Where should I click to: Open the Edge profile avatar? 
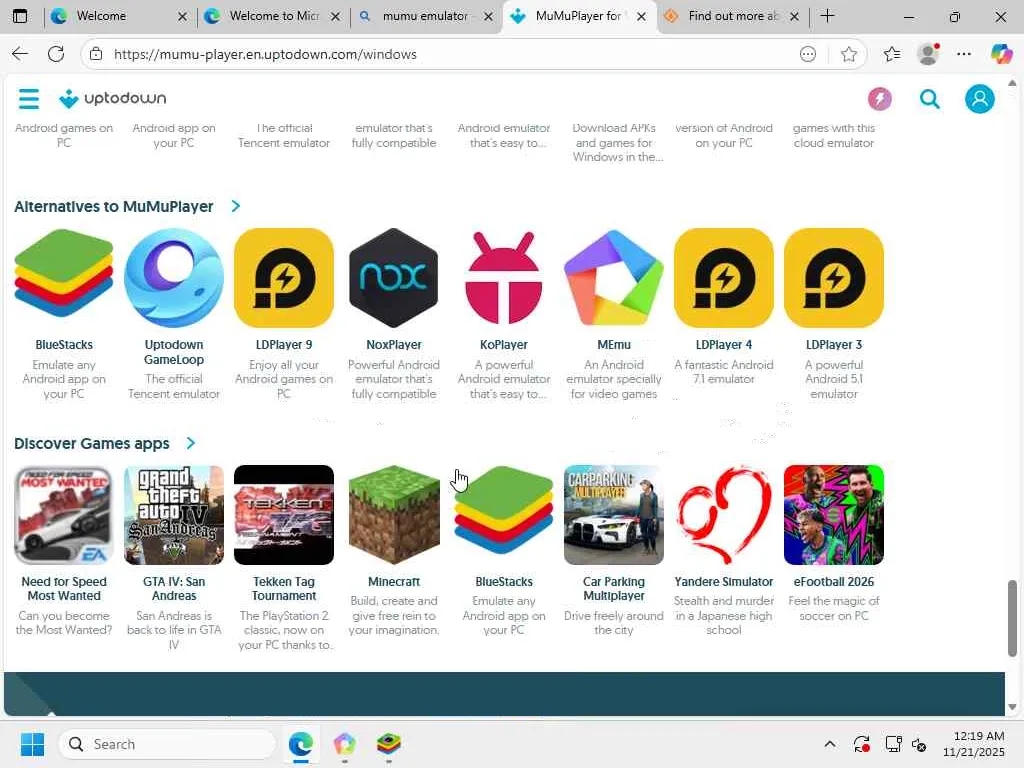tap(928, 54)
